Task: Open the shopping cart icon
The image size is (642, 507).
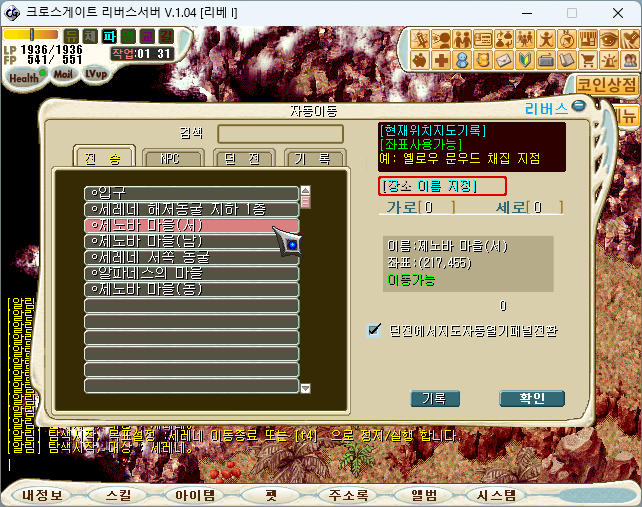Action: pyautogui.click(x=588, y=60)
